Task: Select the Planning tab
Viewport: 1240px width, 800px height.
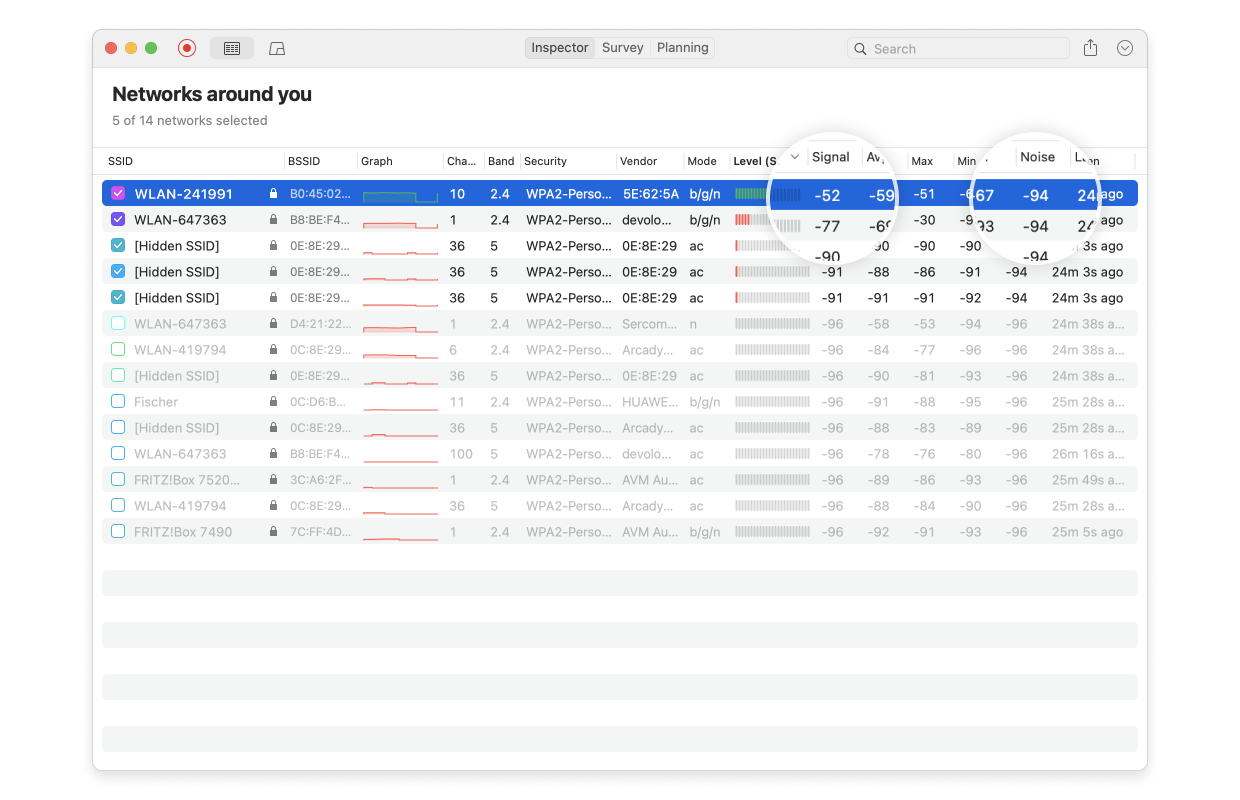Action: tap(683, 48)
